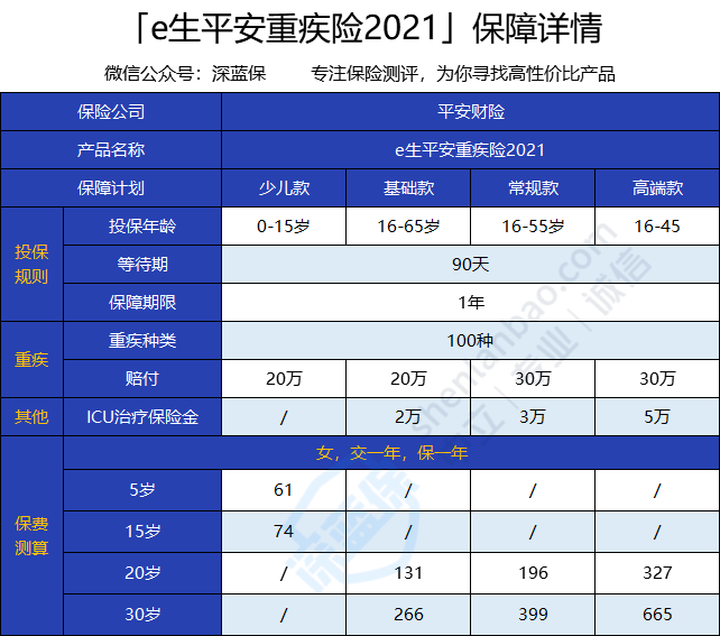Select the 5万 ICU benefit cell
720x636 pixels.
coord(657,416)
